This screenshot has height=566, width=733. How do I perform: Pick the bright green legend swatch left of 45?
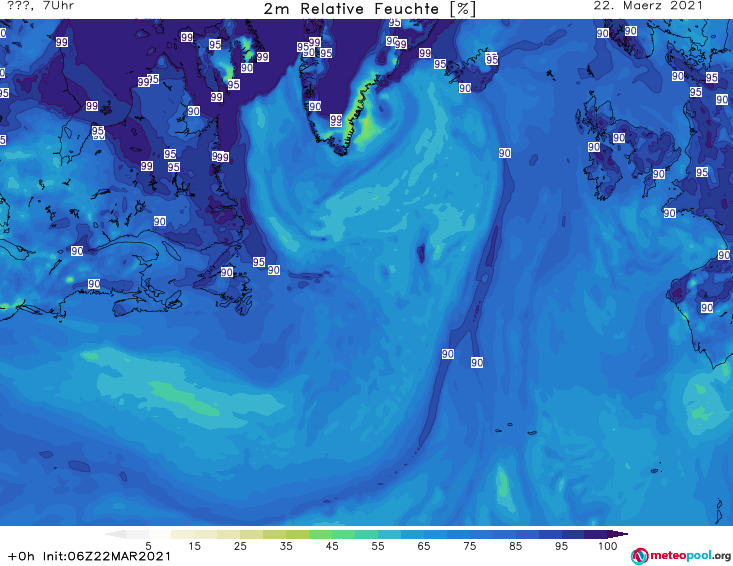pos(321,534)
